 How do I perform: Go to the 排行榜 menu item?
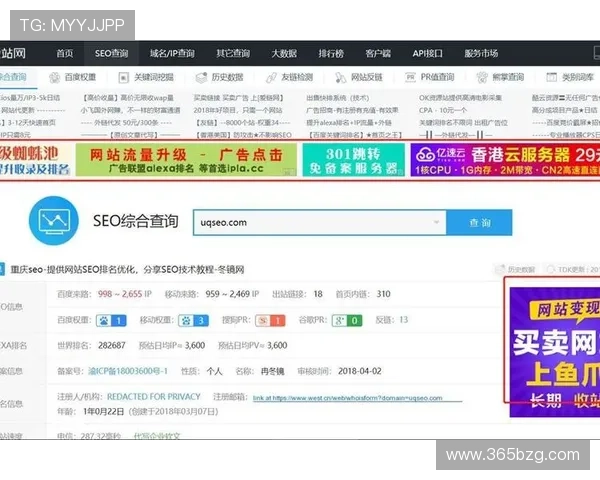(x=332, y=53)
